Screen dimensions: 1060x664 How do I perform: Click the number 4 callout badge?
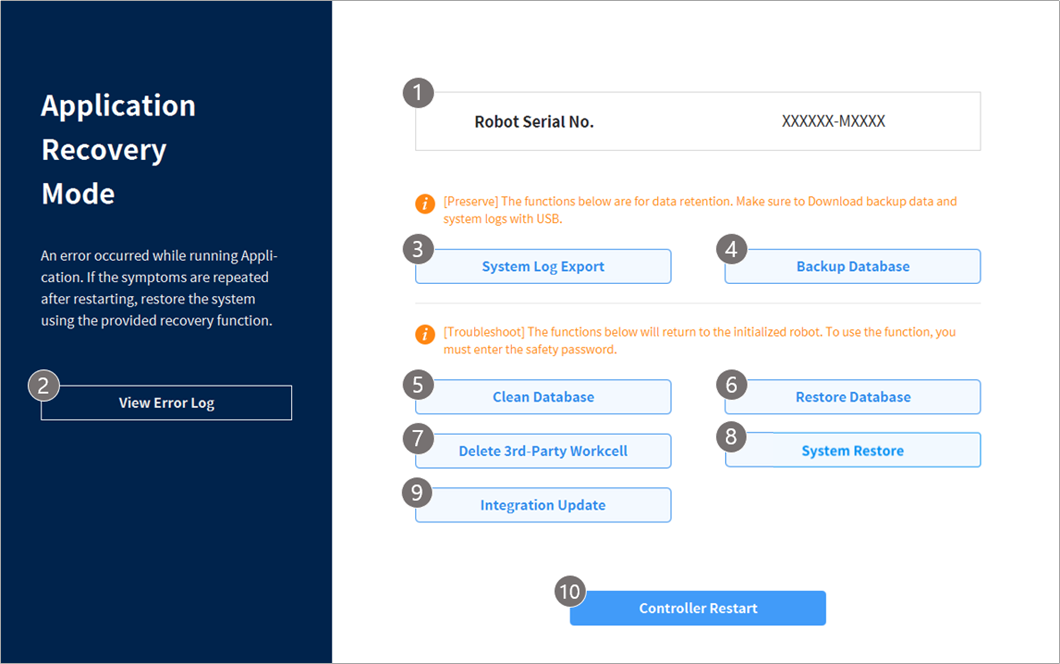[732, 249]
